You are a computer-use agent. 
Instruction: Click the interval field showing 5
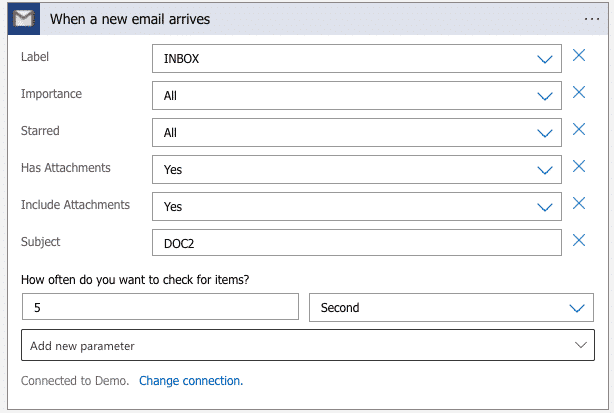tap(160, 308)
